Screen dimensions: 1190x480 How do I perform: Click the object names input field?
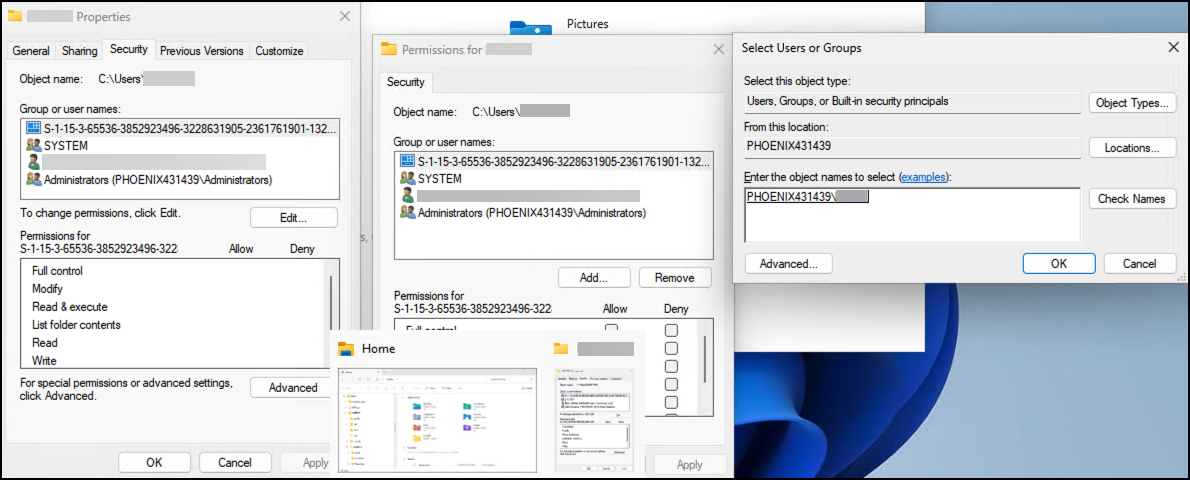tap(912, 215)
